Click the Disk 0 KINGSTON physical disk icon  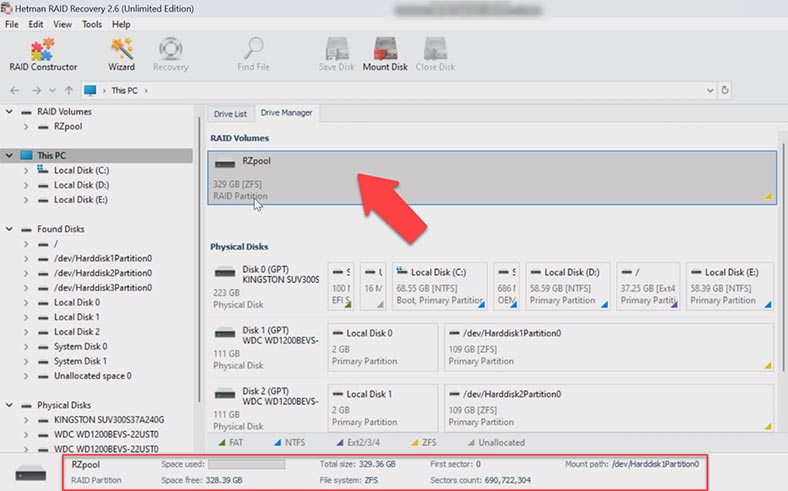tap(225, 273)
